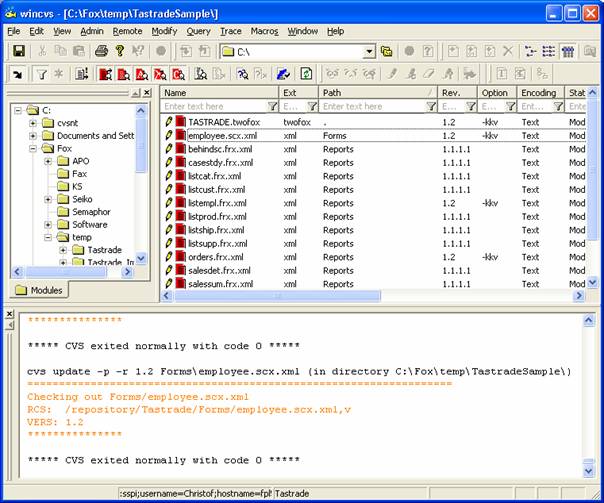Click the green refresh view toolbar icon
The image size is (604, 503).
tap(305, 73)
